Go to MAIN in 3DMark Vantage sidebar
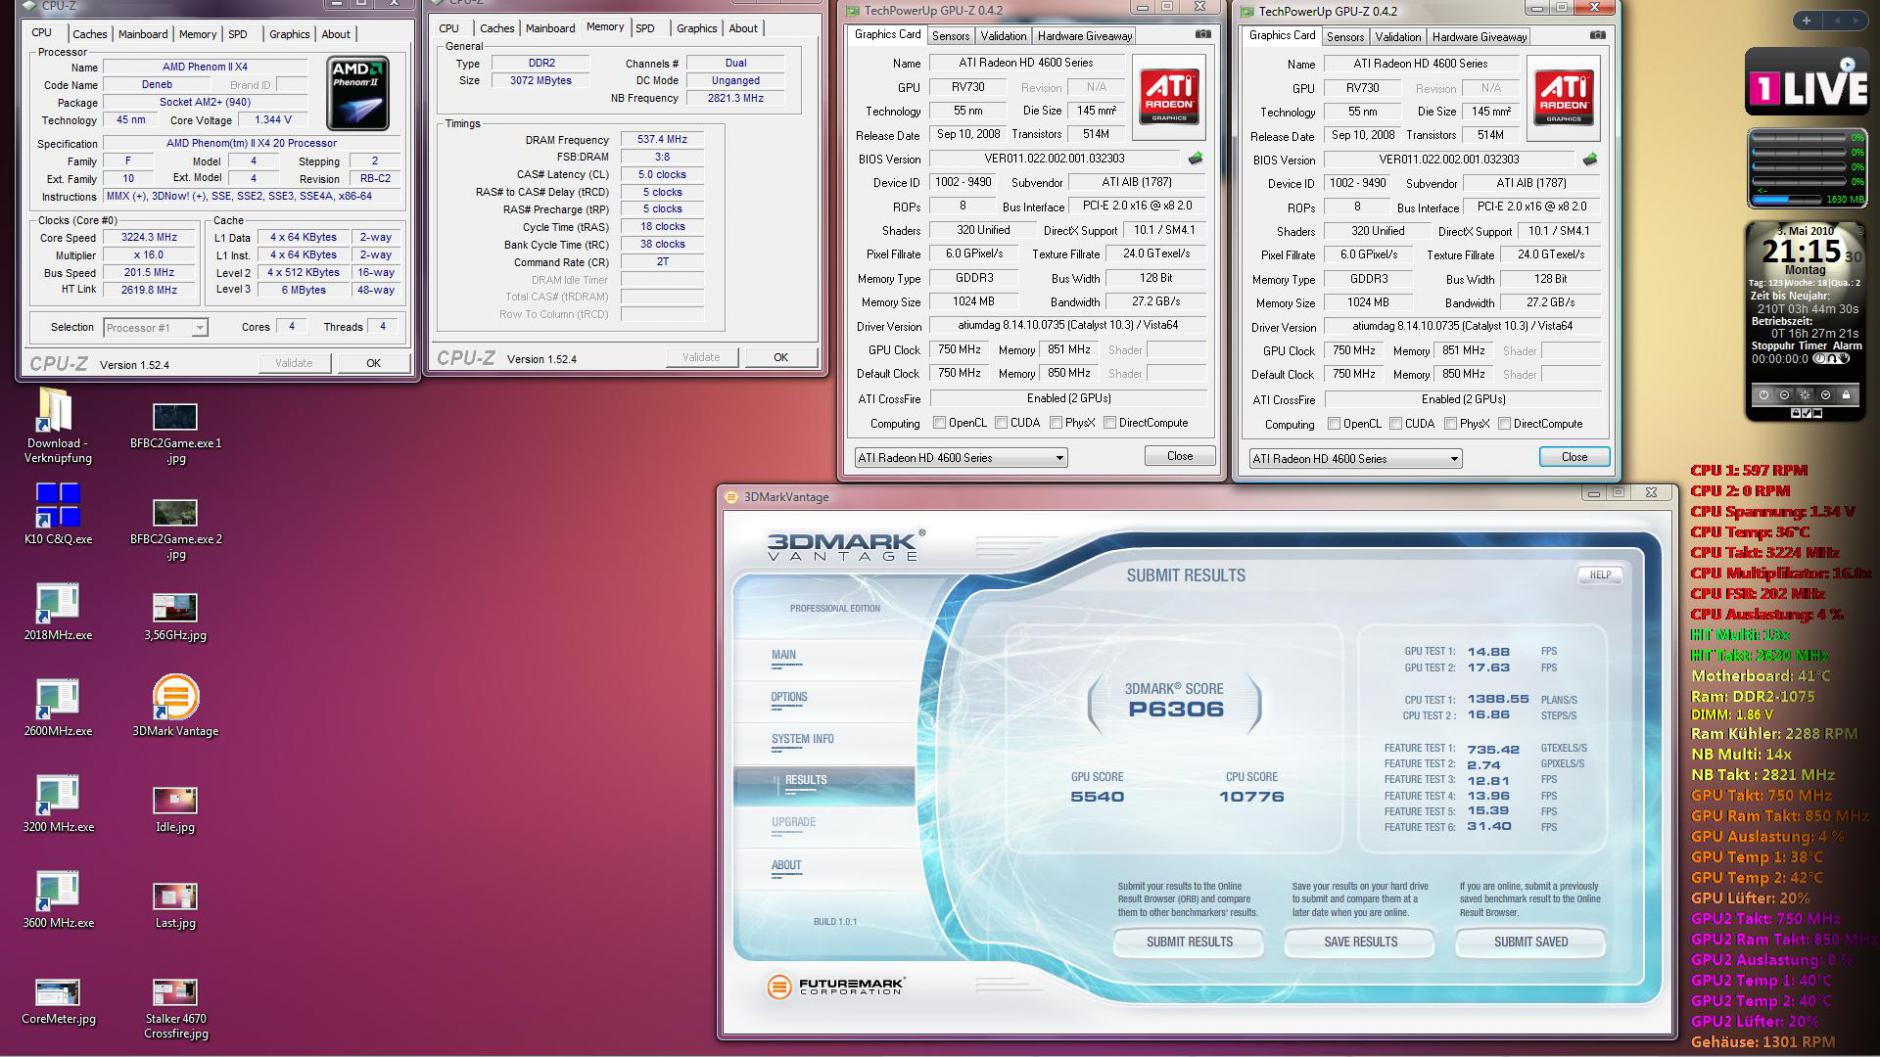Screen dimensions: 1880x1057 point(783,656)
